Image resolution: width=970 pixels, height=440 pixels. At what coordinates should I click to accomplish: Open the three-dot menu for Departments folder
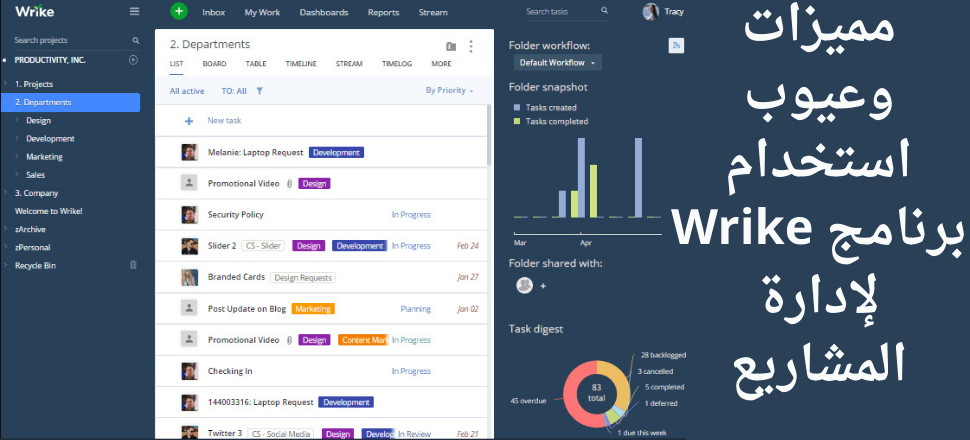471,46
